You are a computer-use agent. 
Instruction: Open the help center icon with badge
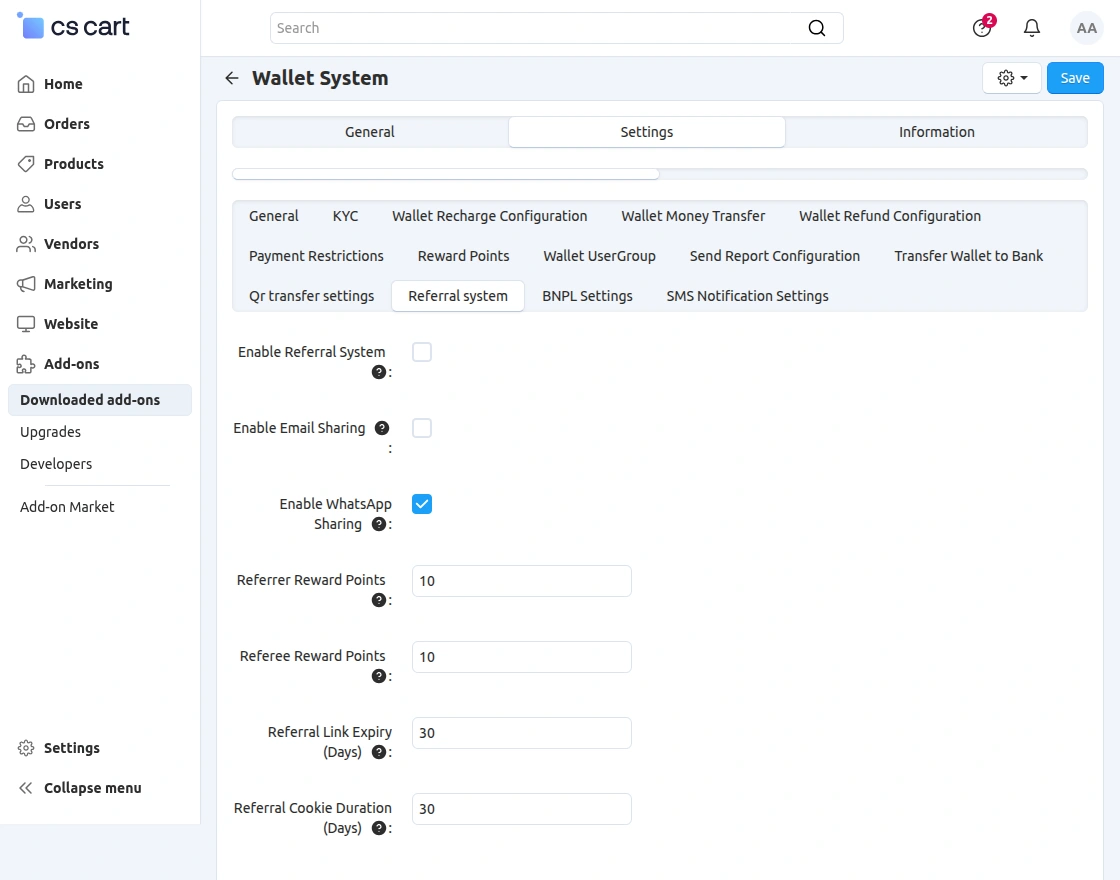tap(982, 28)
